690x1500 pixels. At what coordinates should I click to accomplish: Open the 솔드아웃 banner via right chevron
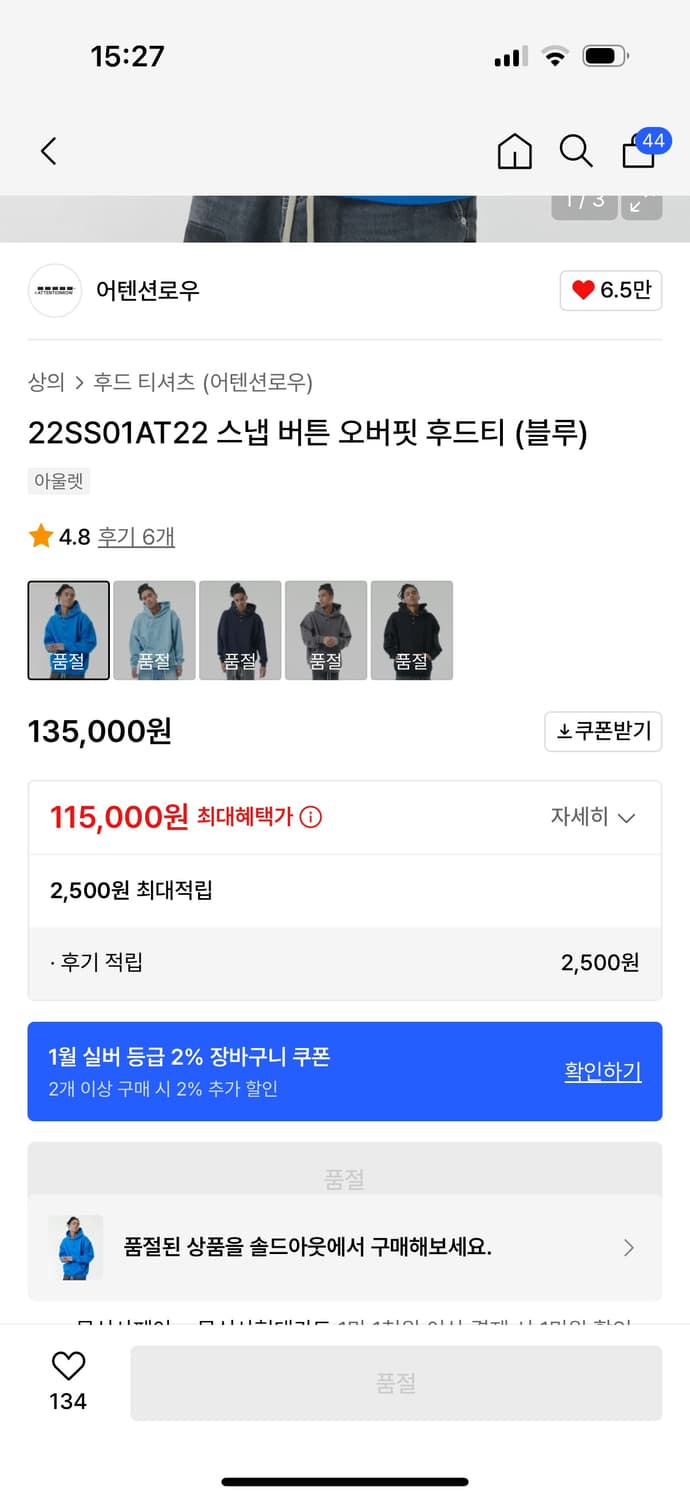click(x=629, y=1247)
